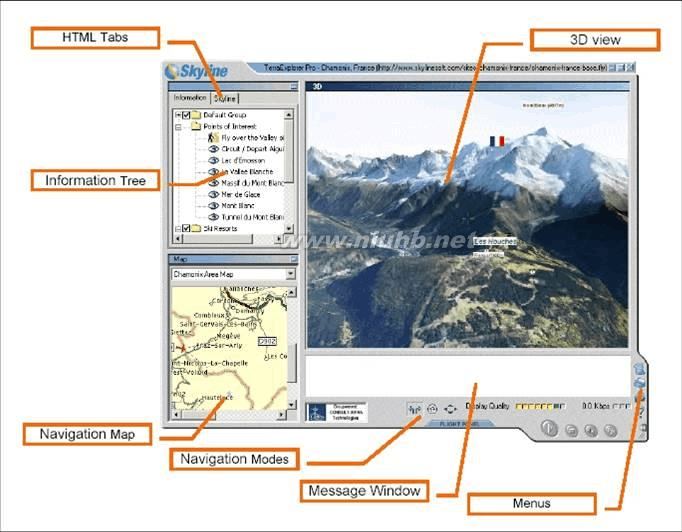Image resolution: width=682 pixels, height=532 pixels.
Task: Click the Display Quality level bar
Action: coord(540,407)
